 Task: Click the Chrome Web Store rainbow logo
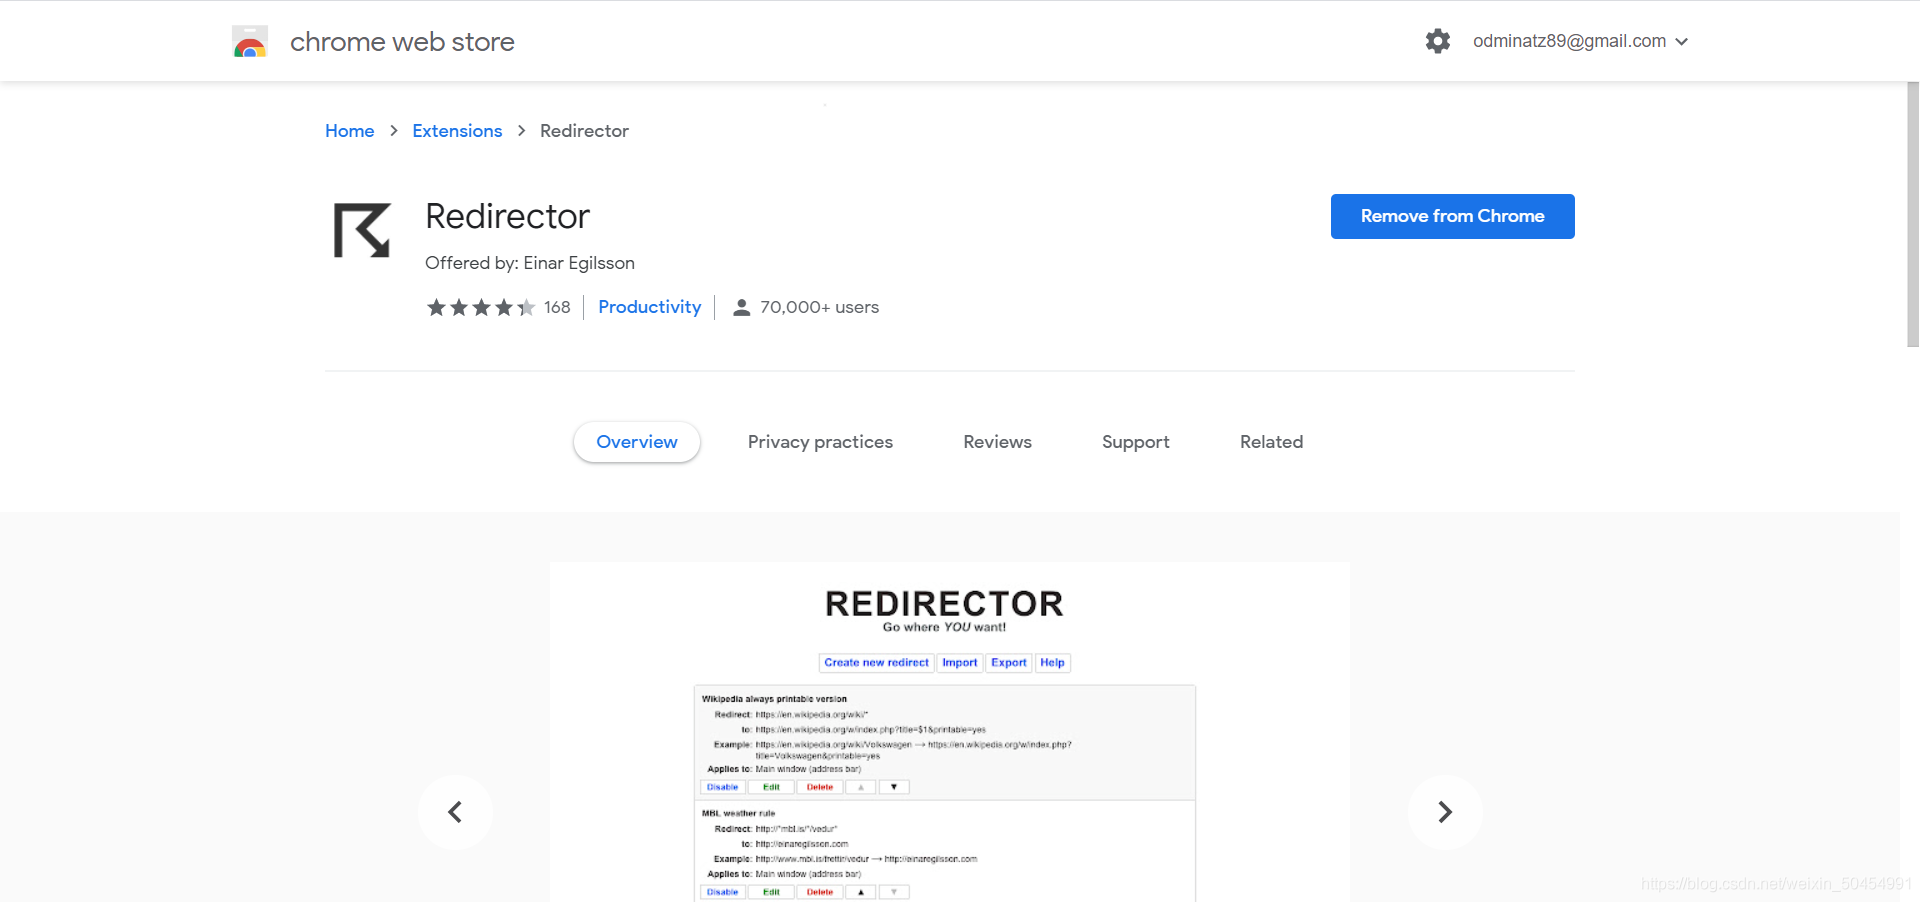point(250,41)
